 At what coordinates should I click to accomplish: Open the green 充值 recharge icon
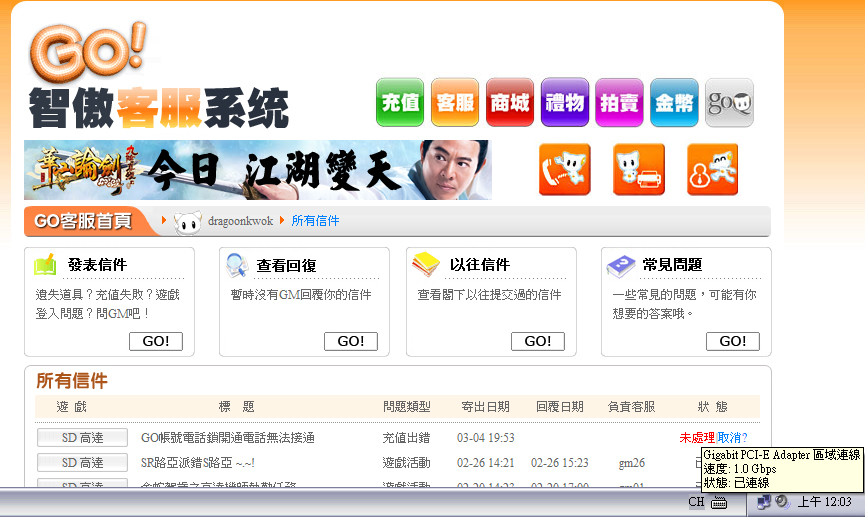(x=400, y=103)
